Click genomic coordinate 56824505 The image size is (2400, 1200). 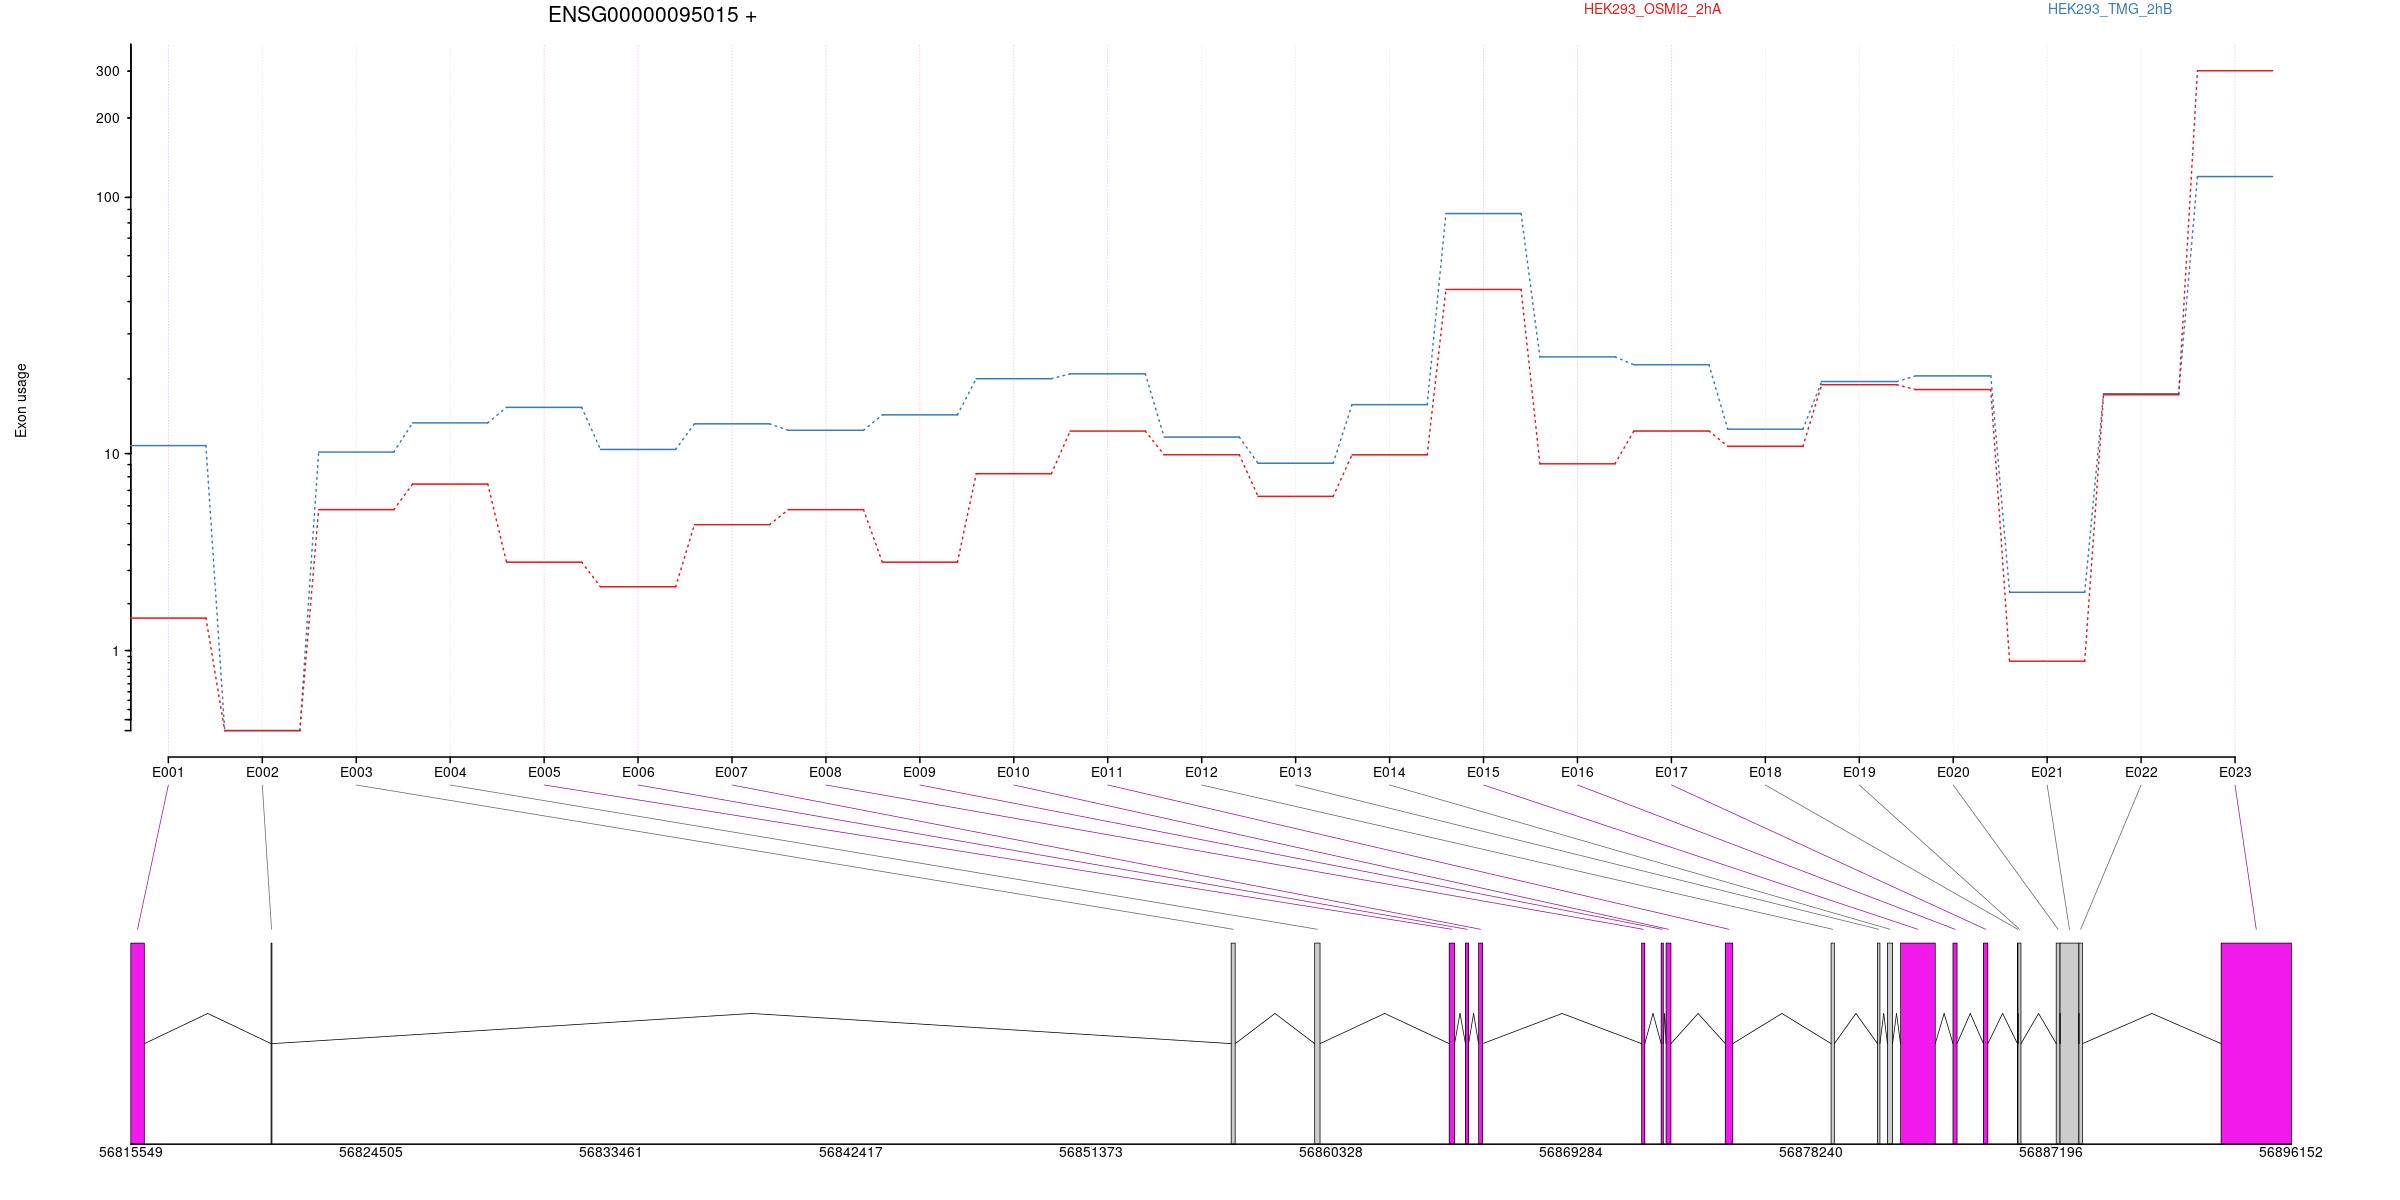click(x=371, y=1152)
